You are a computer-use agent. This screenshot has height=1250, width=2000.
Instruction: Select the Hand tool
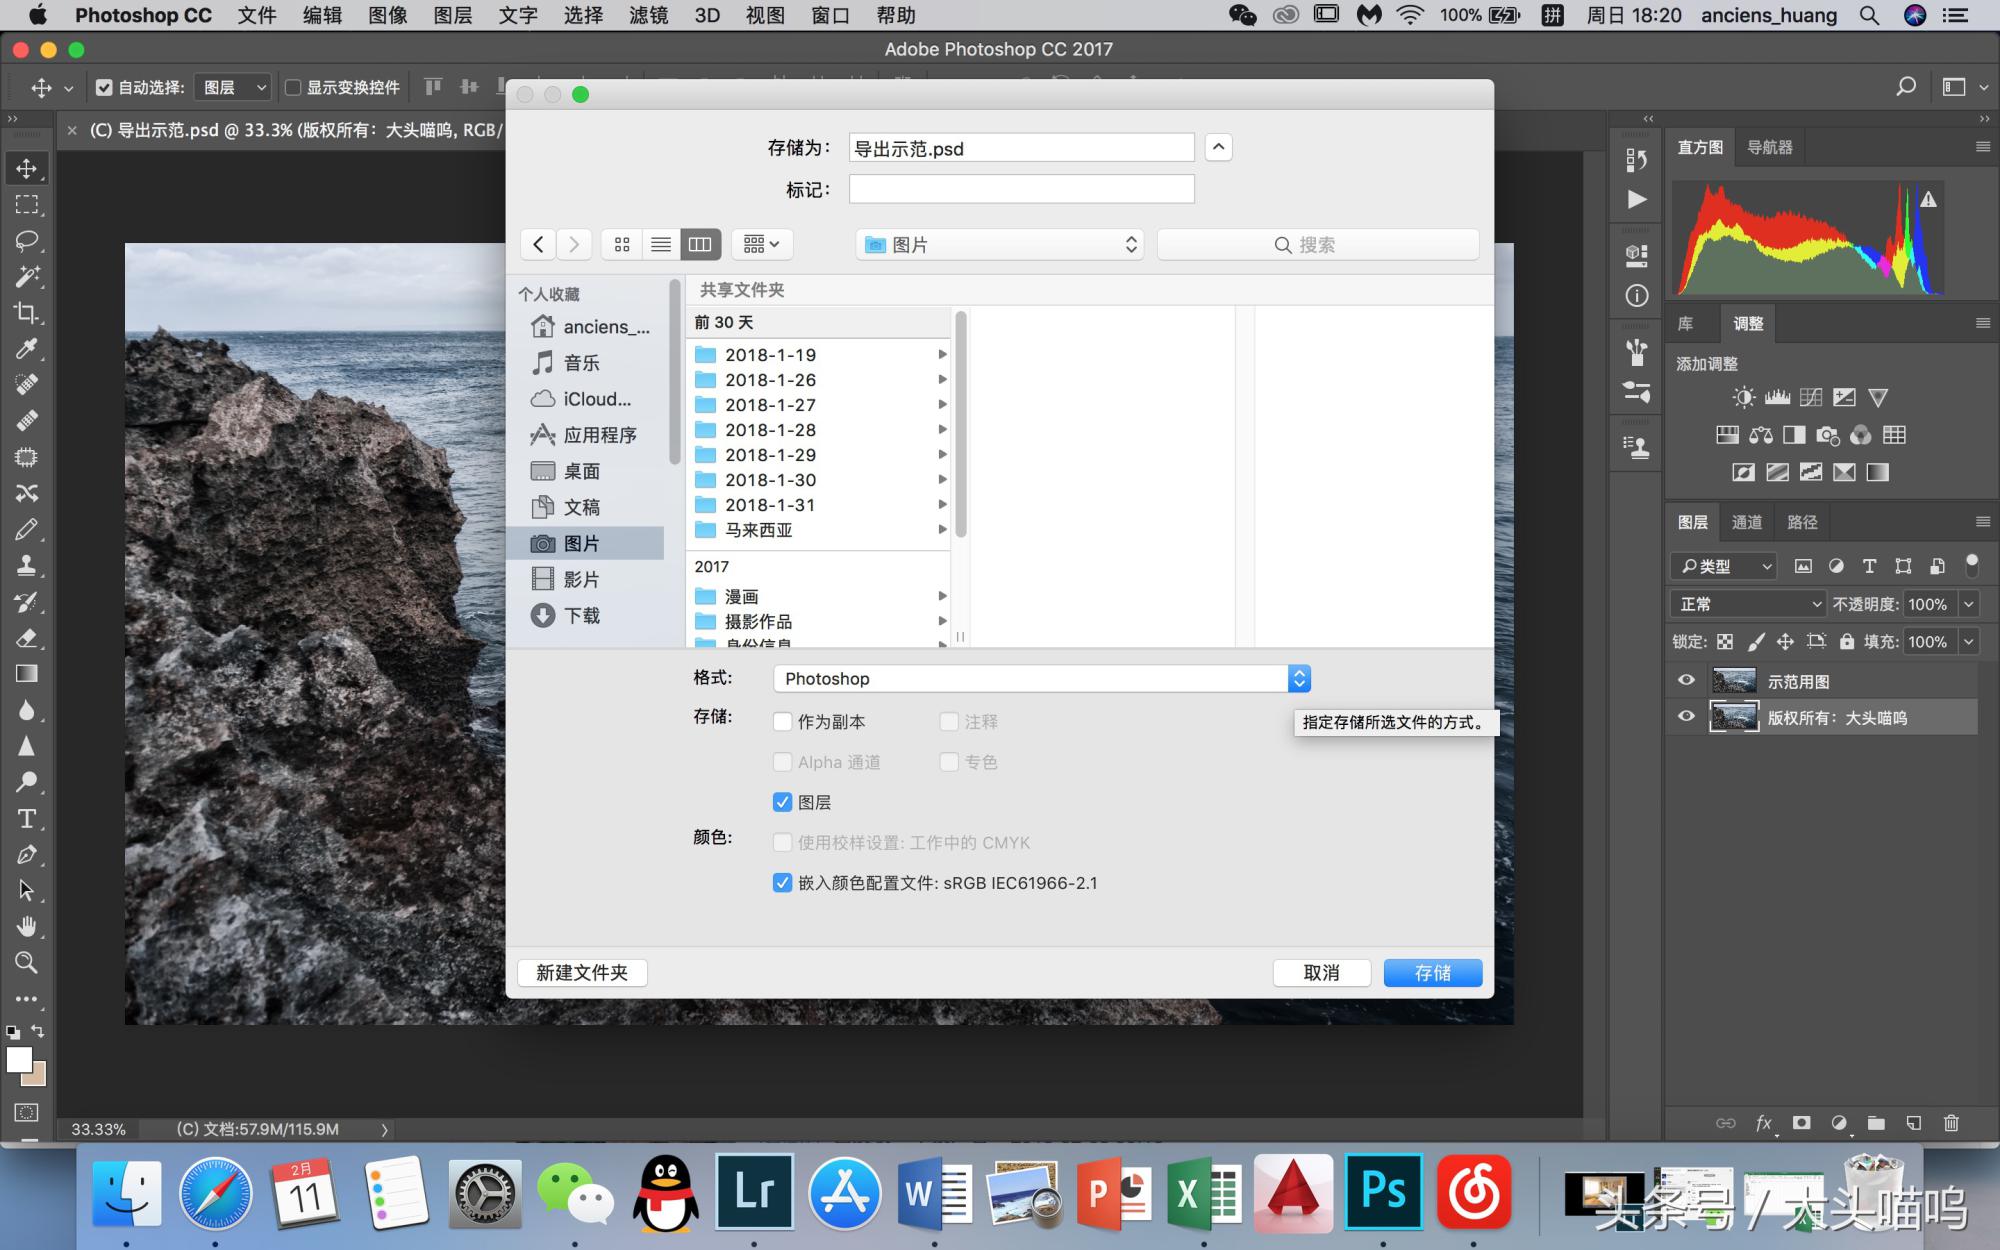click(x=27, y=927)
